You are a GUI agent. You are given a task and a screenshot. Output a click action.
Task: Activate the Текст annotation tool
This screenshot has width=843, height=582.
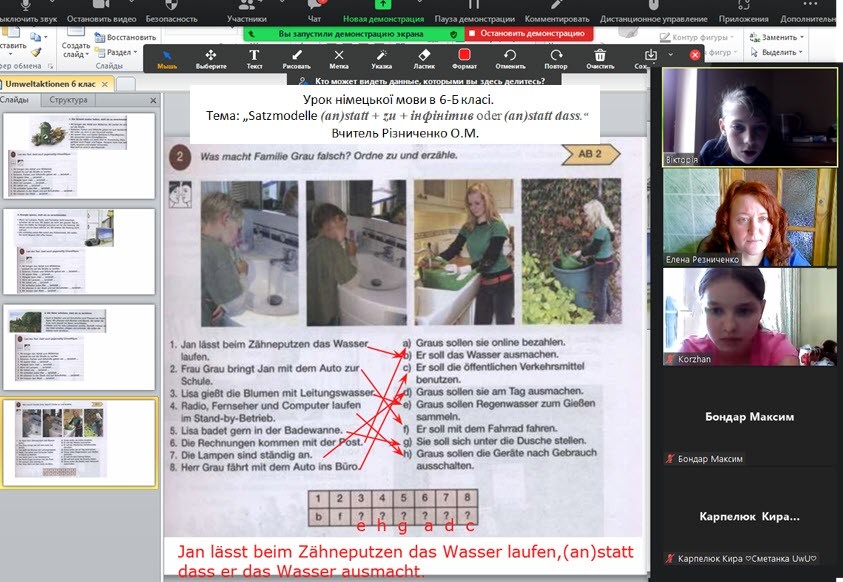coord(254,59)
